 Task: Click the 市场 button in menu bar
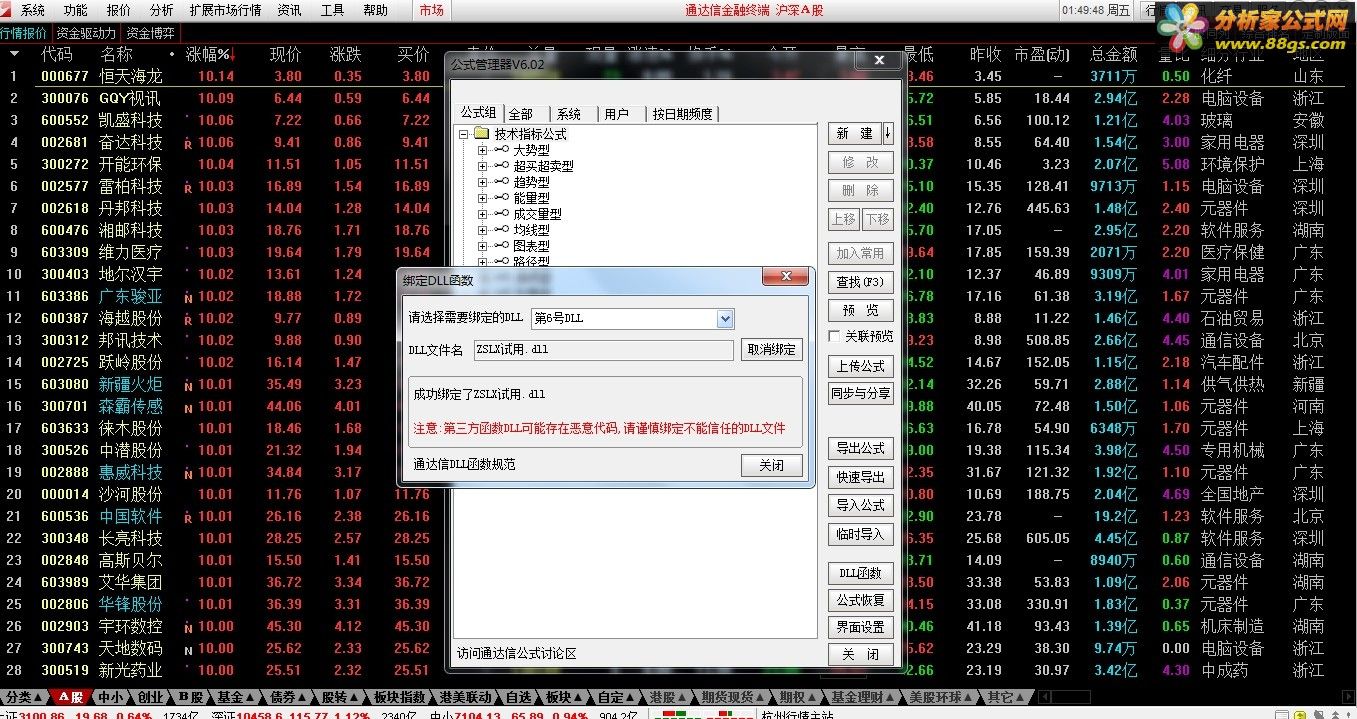click(x=432, y=10)
